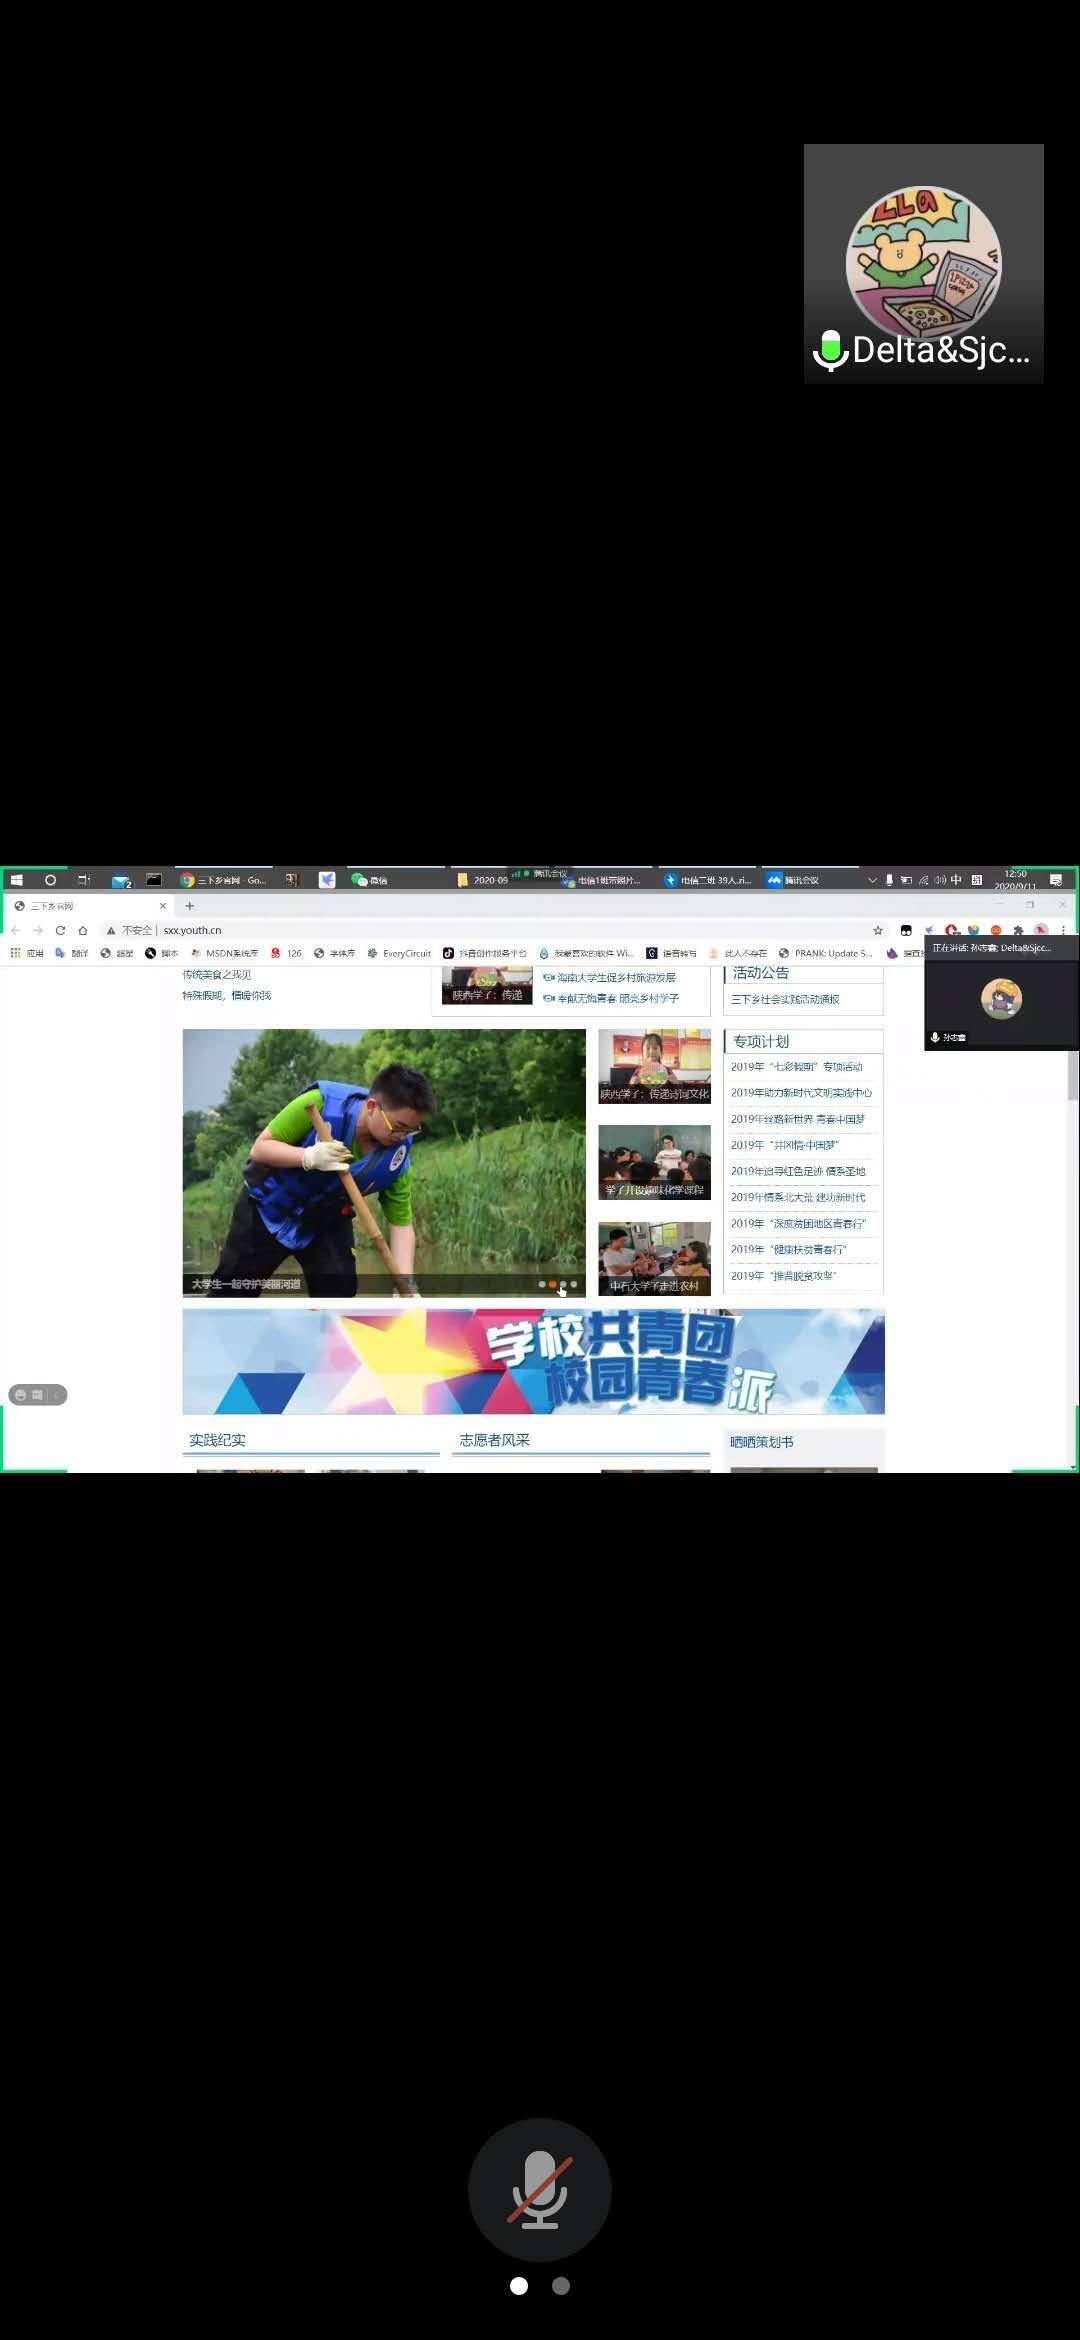Select the 实践纪实 section heading
Image resolution: width=1080 pixels, height=2340 pixels.
(217, 1440)
